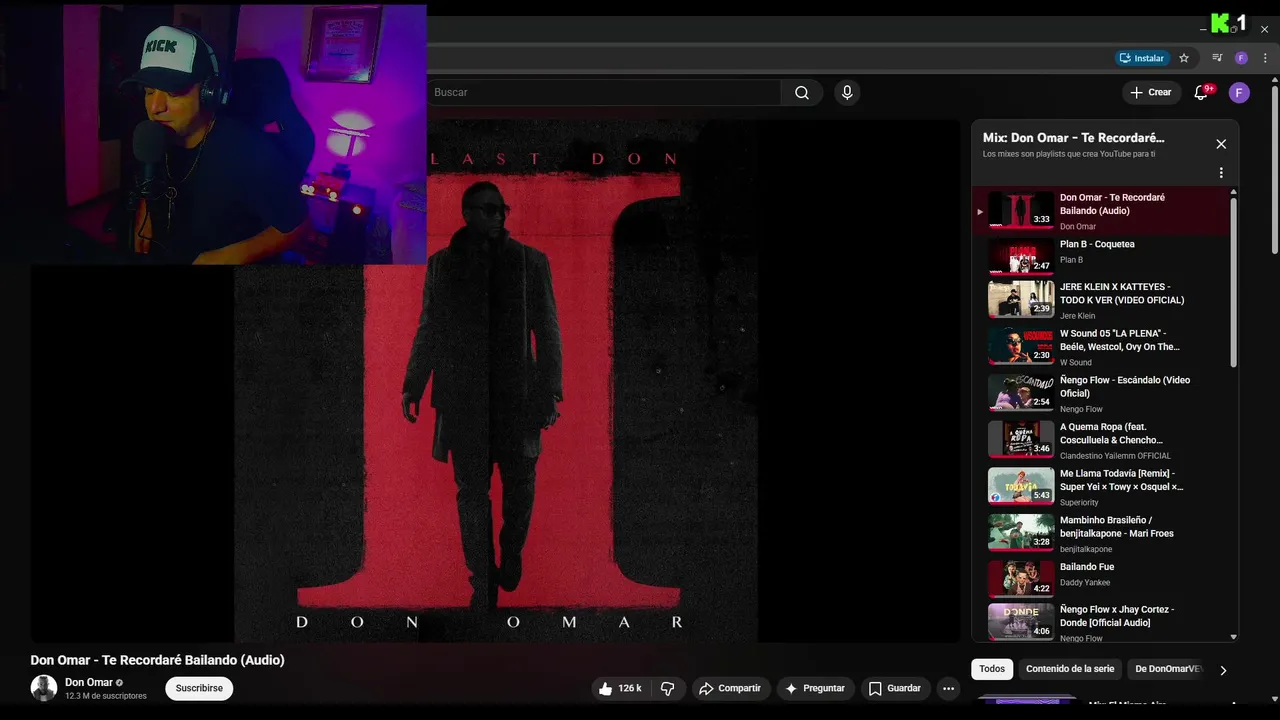Play Plan B - Coquetea thumbnail

click(x=1021, y=256)
